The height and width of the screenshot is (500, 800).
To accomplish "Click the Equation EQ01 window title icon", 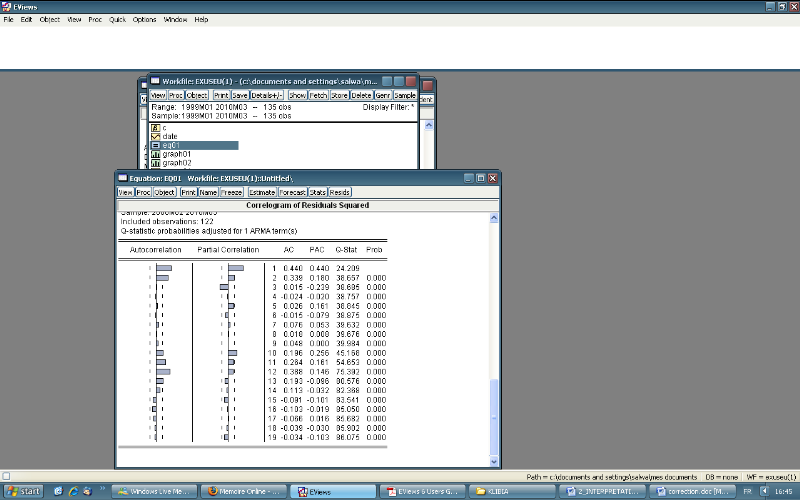I will 122,177.
